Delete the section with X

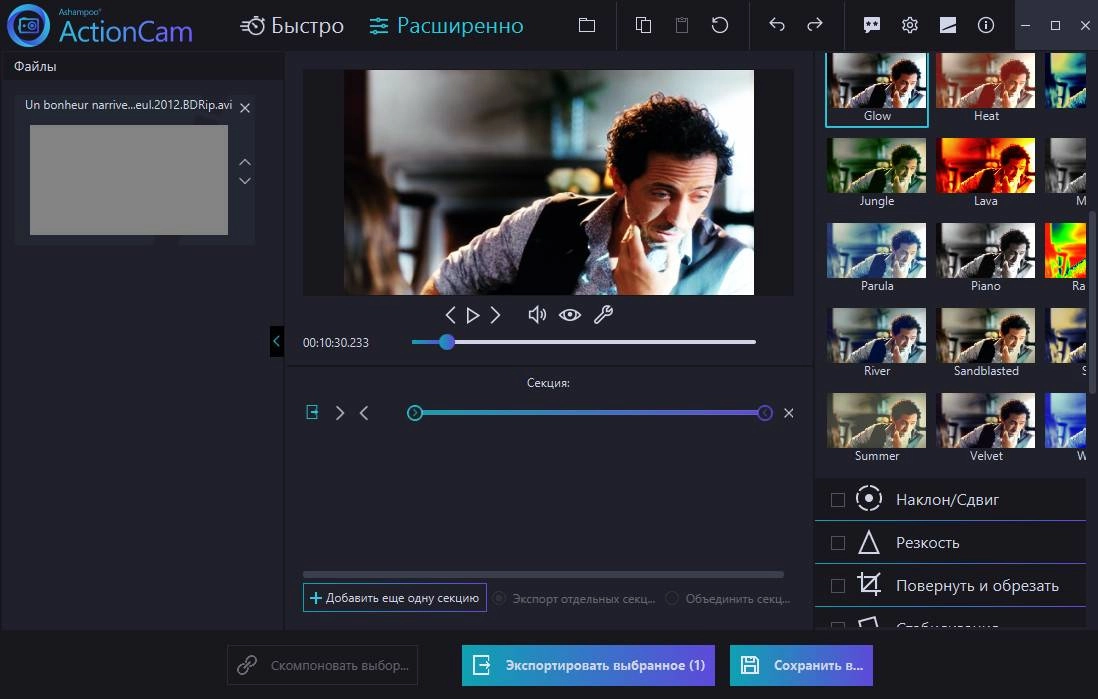pos(788,413)
